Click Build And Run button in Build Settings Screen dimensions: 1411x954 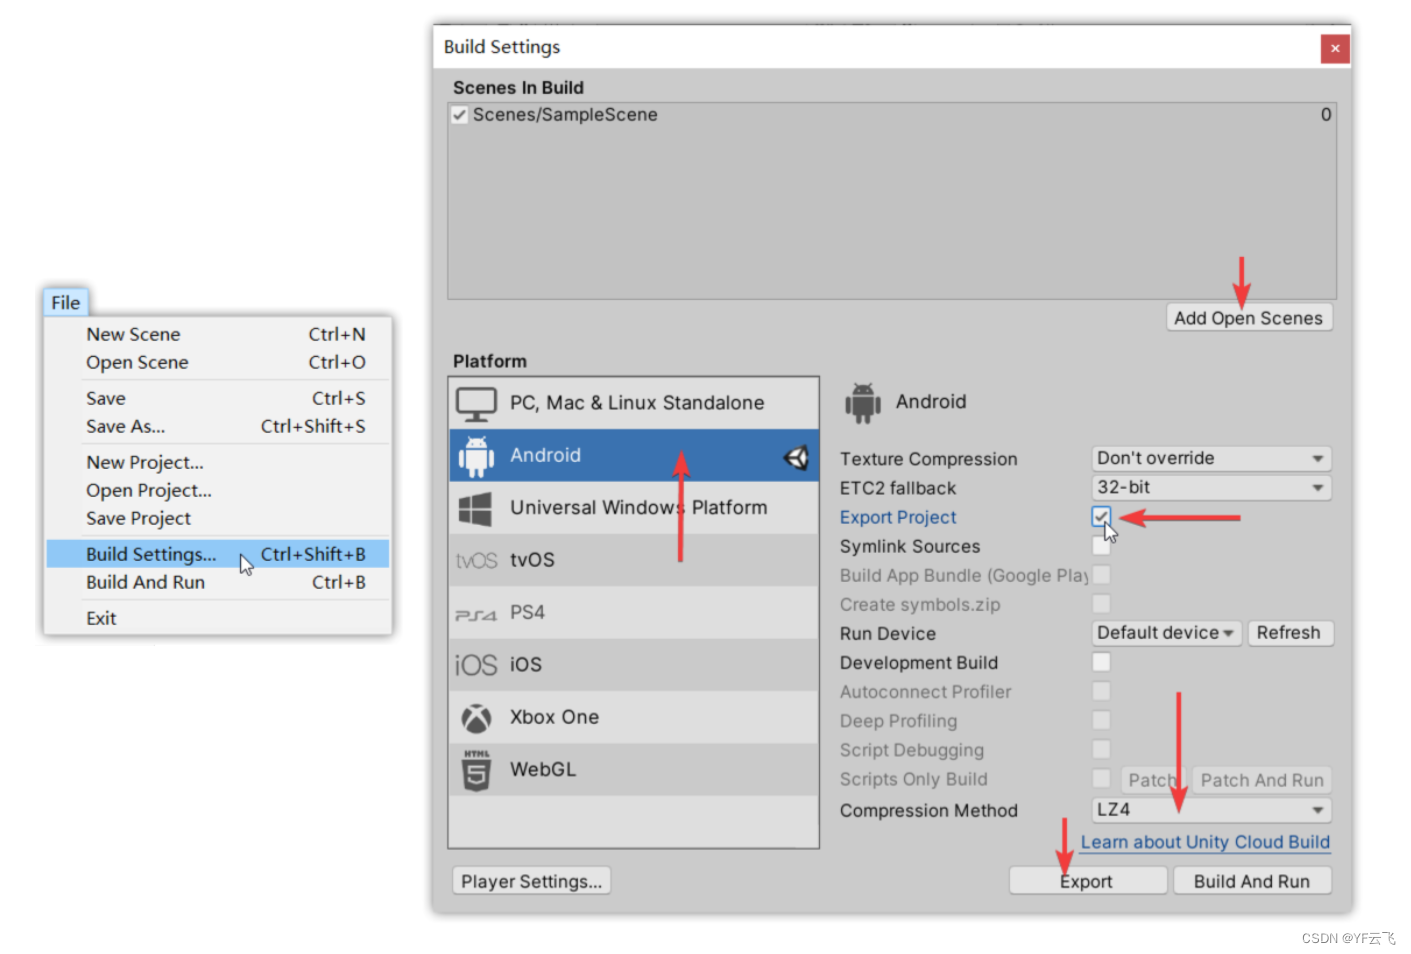1252,881
